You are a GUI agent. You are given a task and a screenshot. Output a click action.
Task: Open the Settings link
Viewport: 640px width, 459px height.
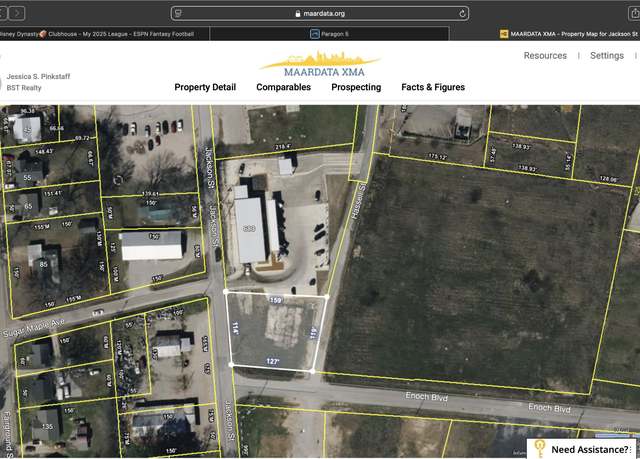point(607,55)
